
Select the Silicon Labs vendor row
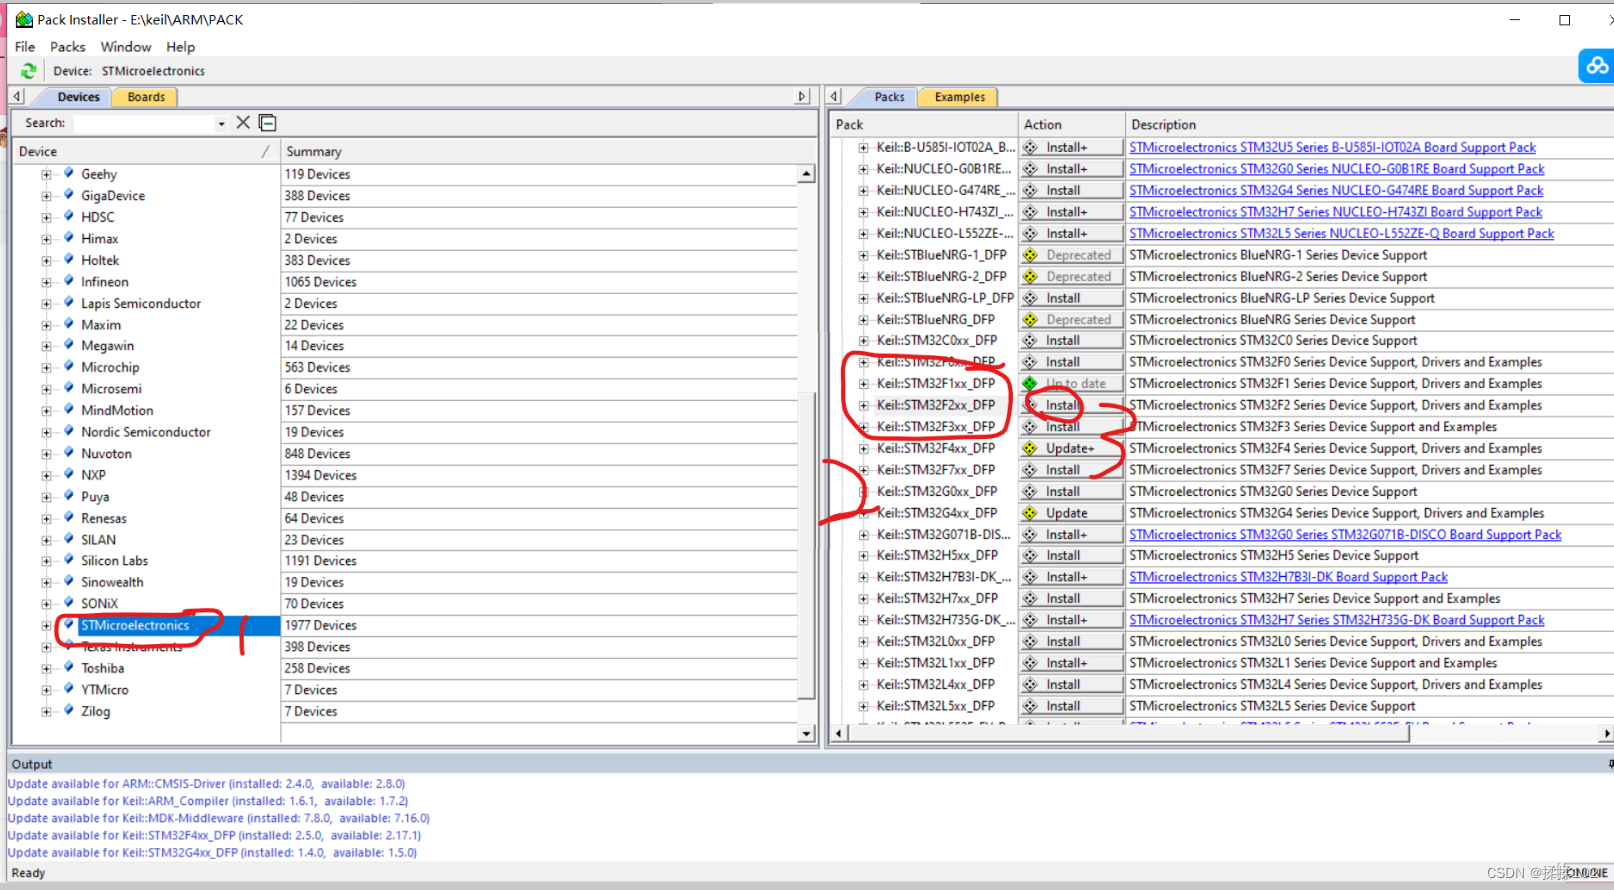pyautogui.click(x=114, y=561)
